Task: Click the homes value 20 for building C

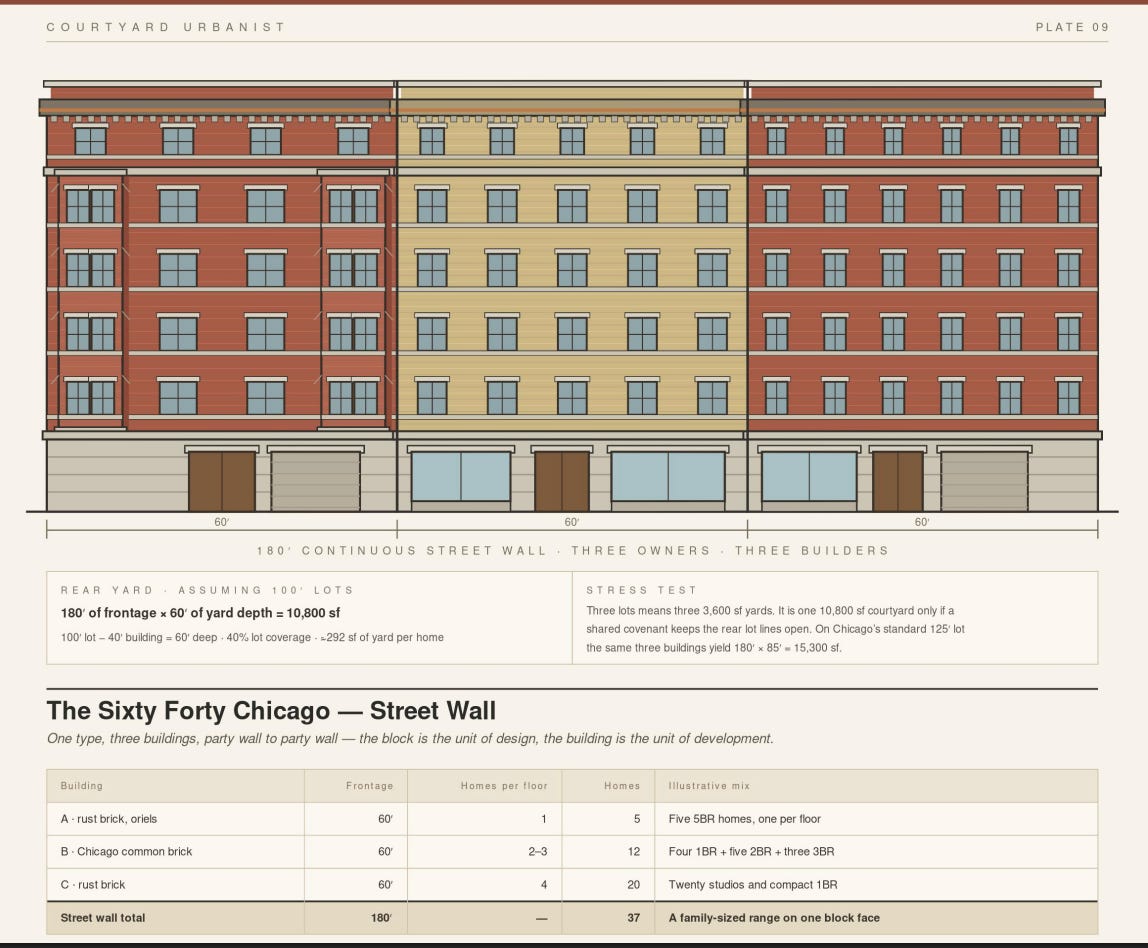Action: click(633, 884)
